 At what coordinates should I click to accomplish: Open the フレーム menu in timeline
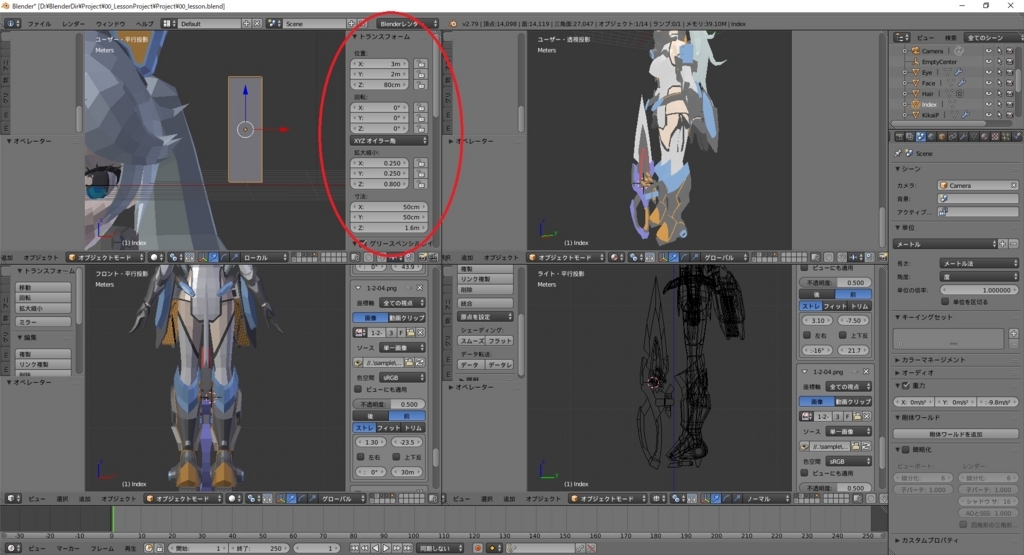point(102,548)
